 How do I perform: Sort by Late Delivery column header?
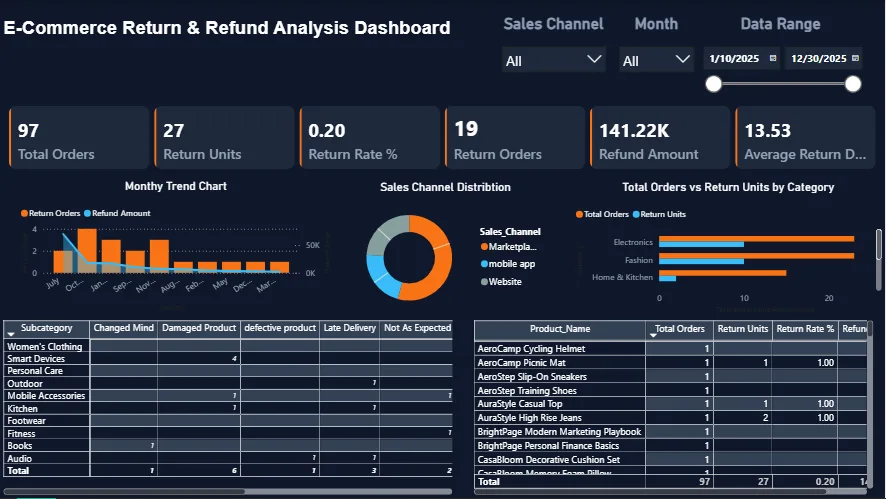(350, 328)
